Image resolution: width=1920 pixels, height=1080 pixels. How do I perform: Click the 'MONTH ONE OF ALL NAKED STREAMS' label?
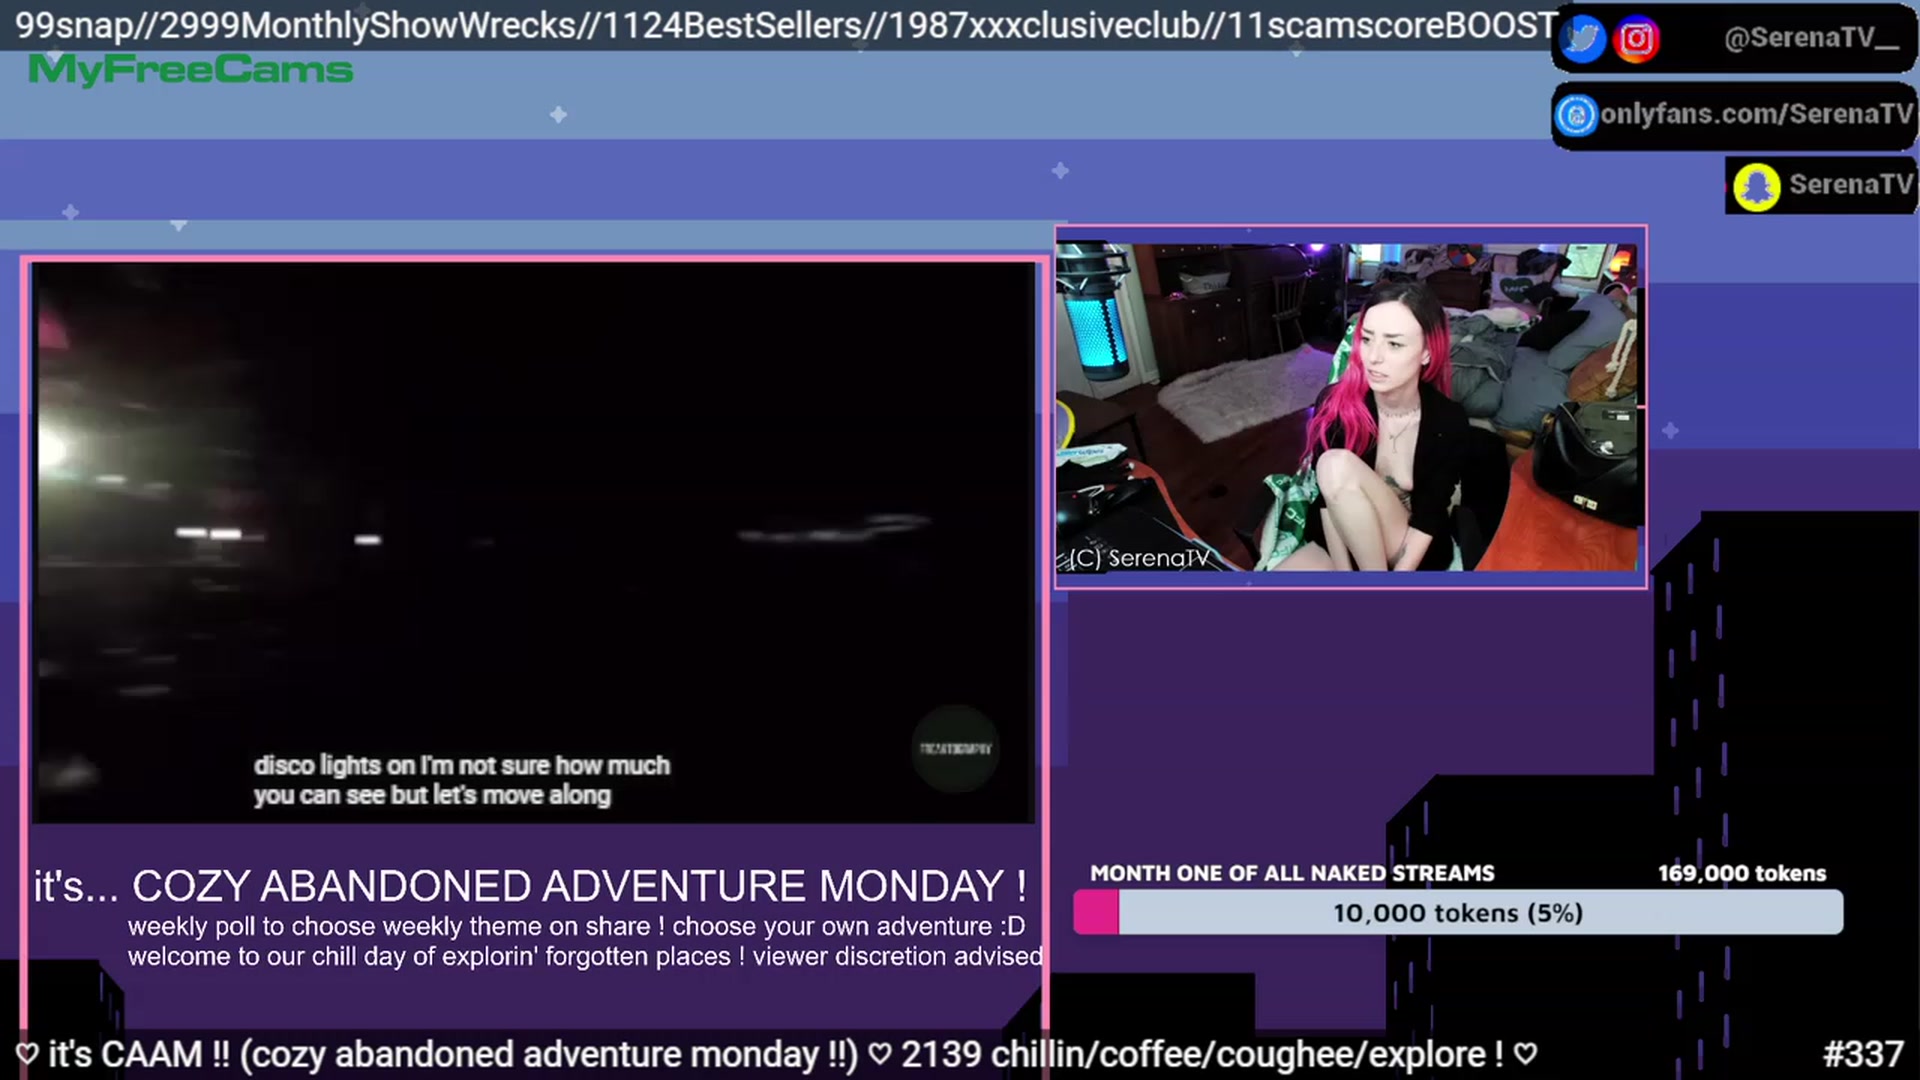(x=1292, y=873)
